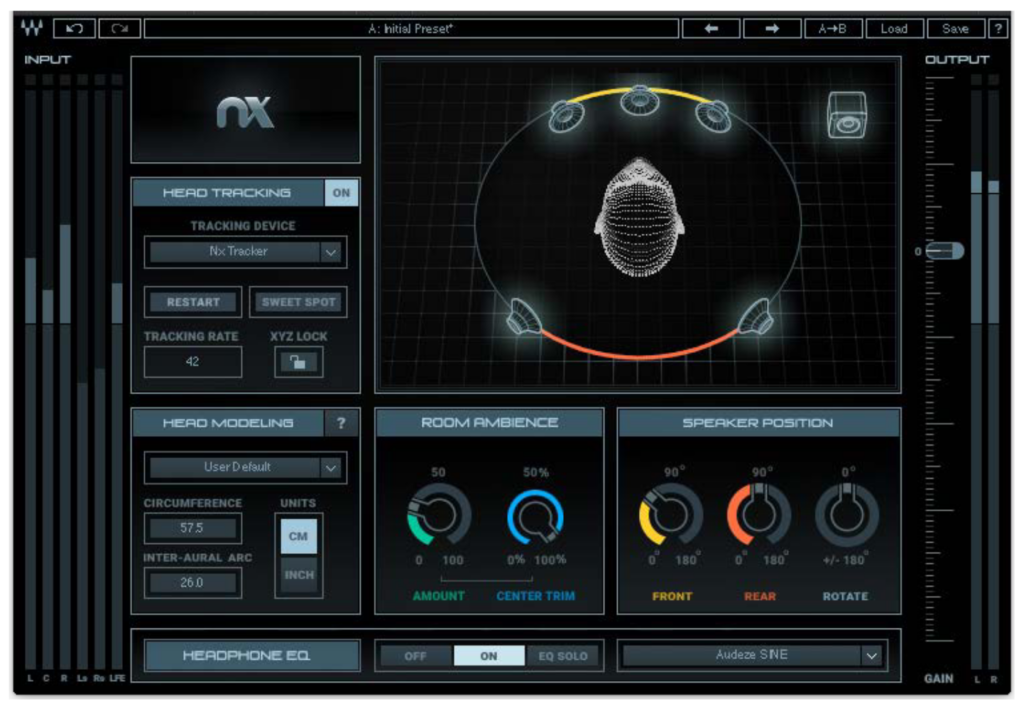Viewport: 1024px width, 706px height.
Task: Switch units to CM
Action: pos(298,536)
